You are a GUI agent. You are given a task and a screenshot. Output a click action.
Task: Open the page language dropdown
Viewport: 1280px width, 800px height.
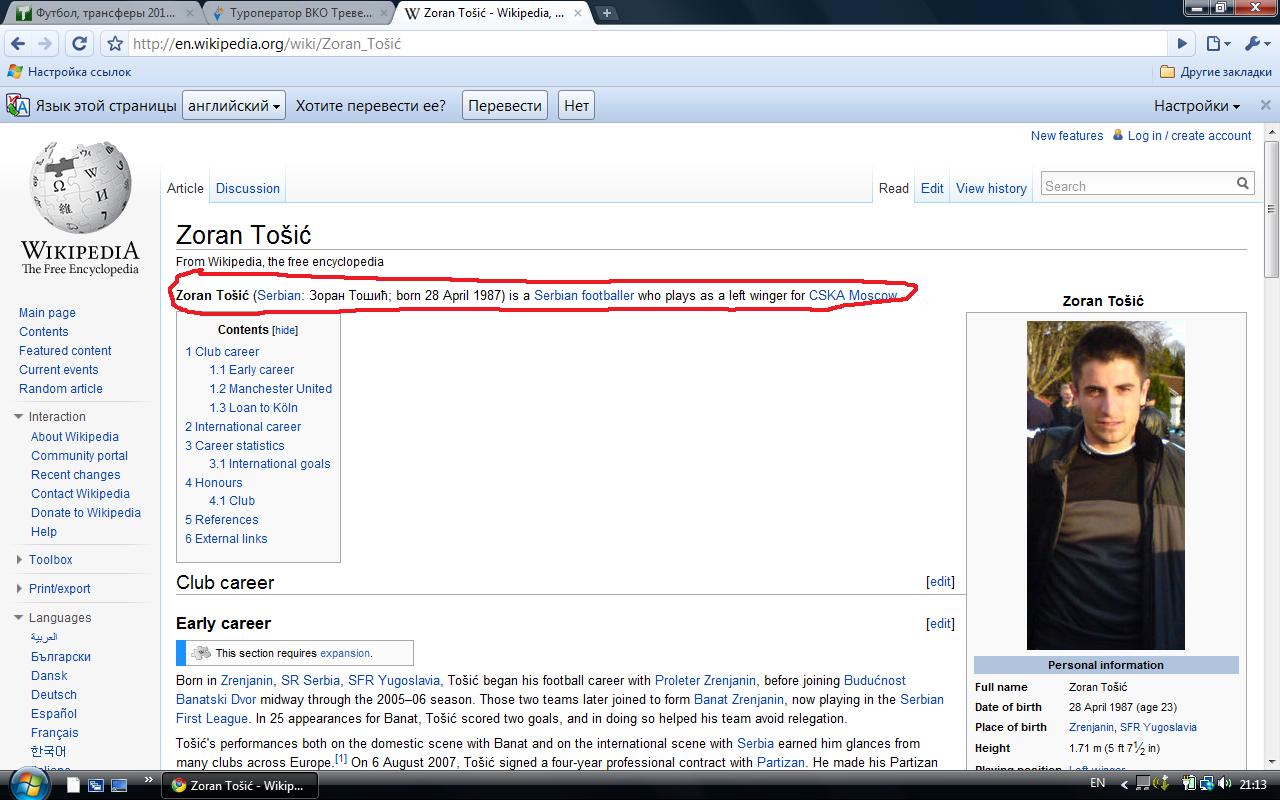tap(234, 106)
